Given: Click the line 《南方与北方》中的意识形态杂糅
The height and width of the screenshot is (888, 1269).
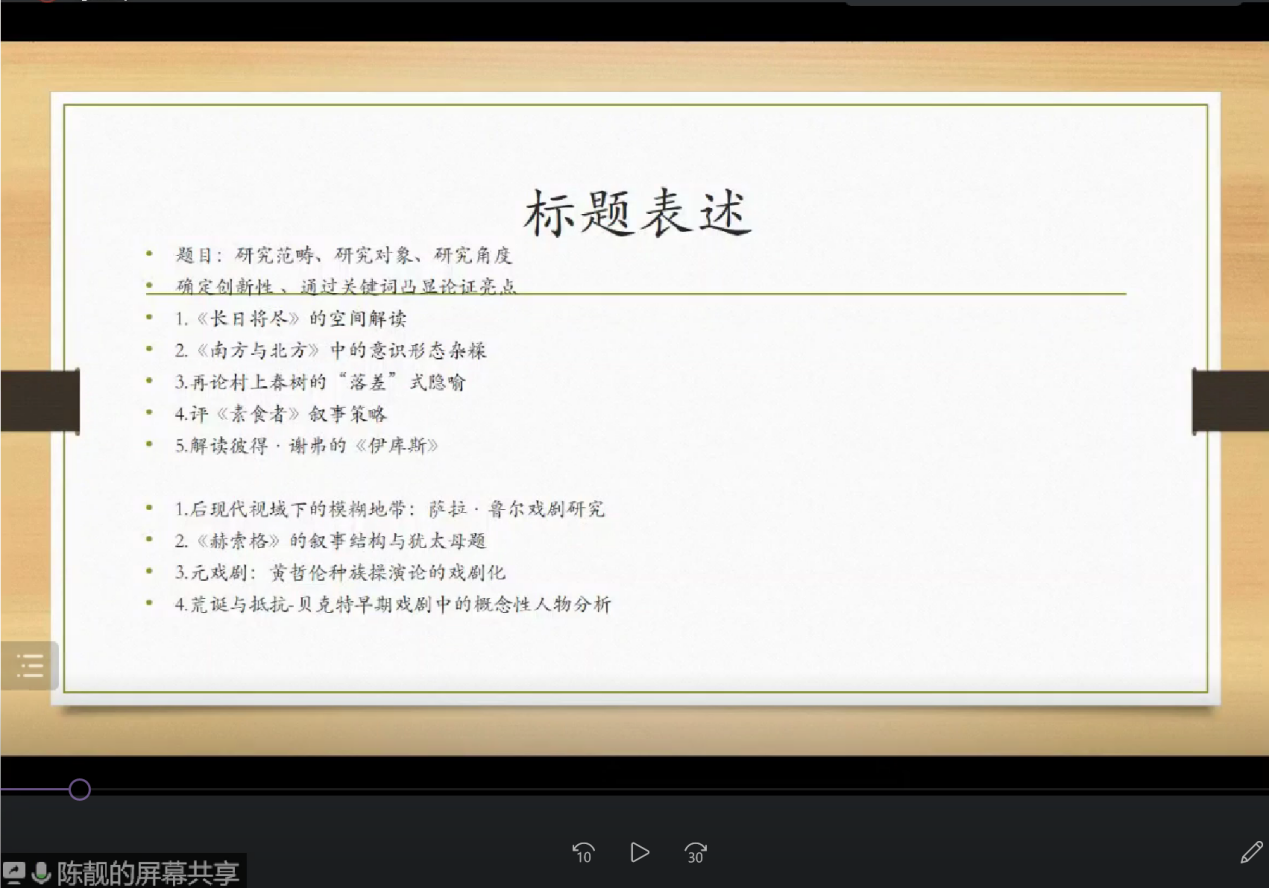Looking at the screenshot, I should [331, 350].
